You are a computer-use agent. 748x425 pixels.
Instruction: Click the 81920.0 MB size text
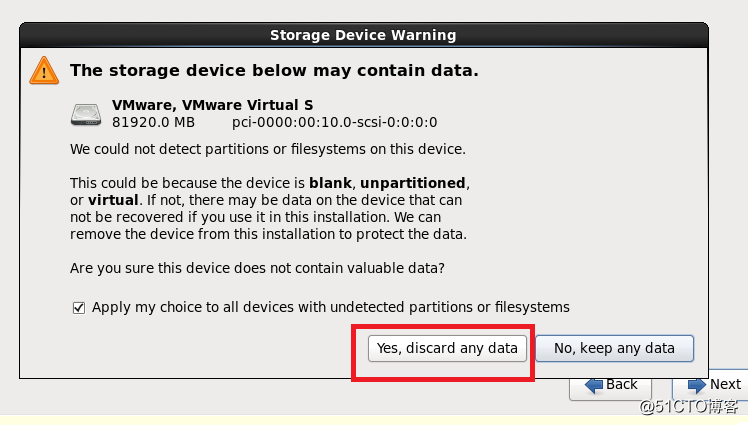pos(153,123)
